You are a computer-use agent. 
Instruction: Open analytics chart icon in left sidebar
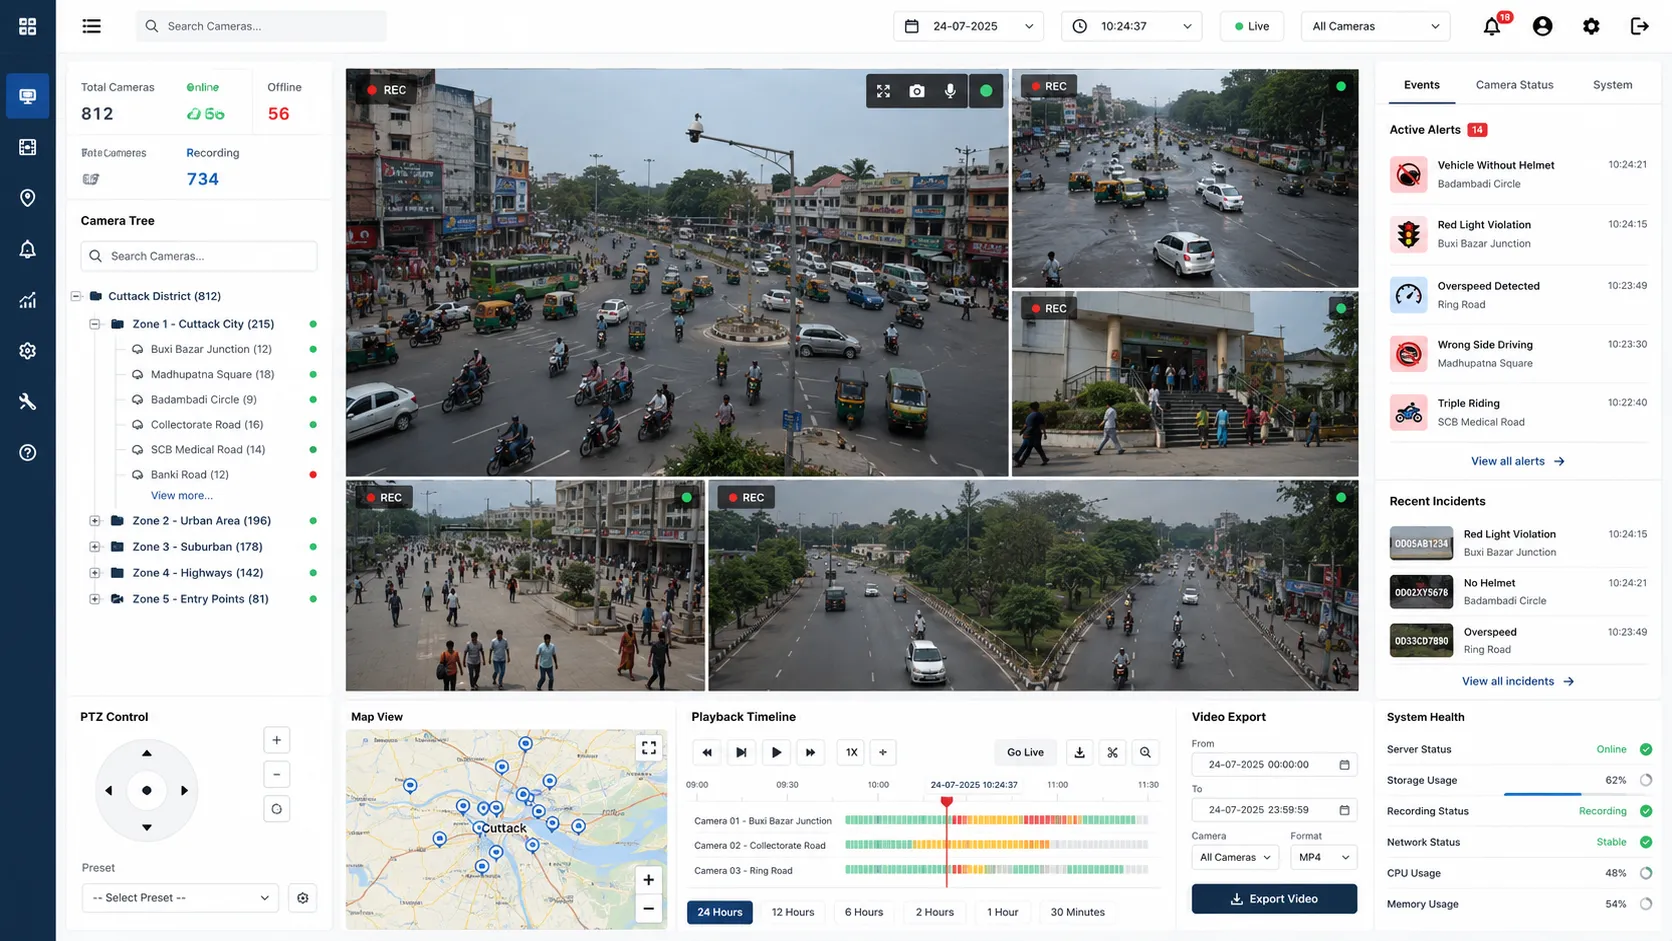tap(27, 300)
